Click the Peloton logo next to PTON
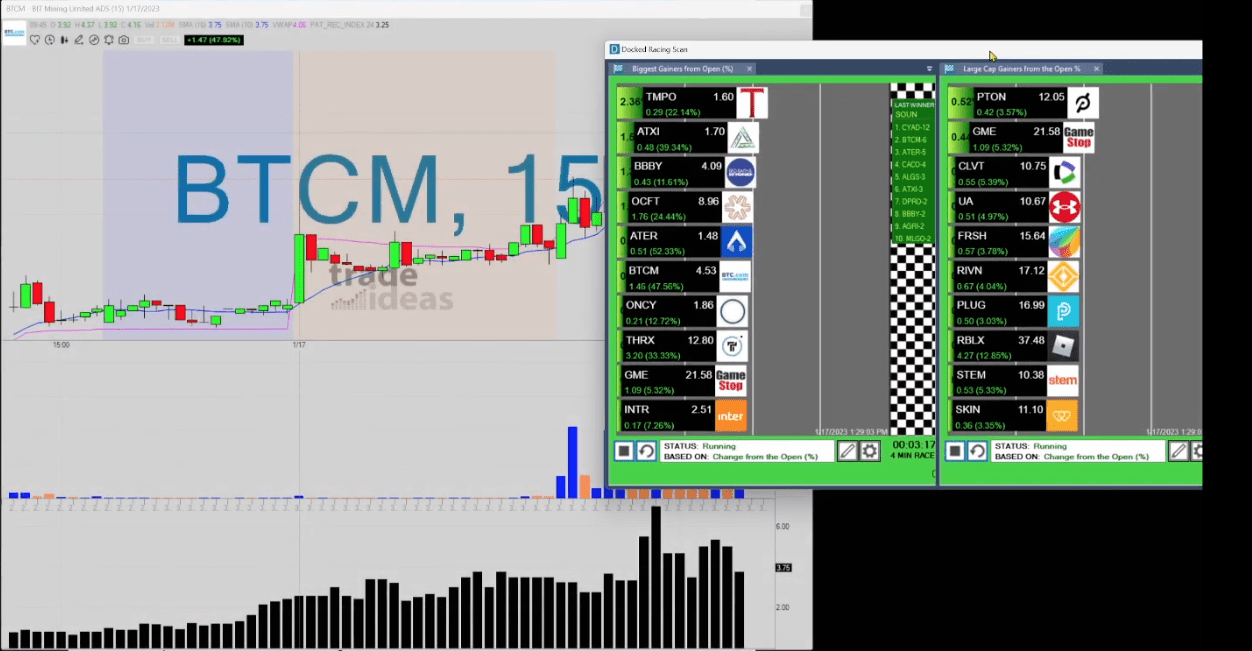 [1083, 103]
